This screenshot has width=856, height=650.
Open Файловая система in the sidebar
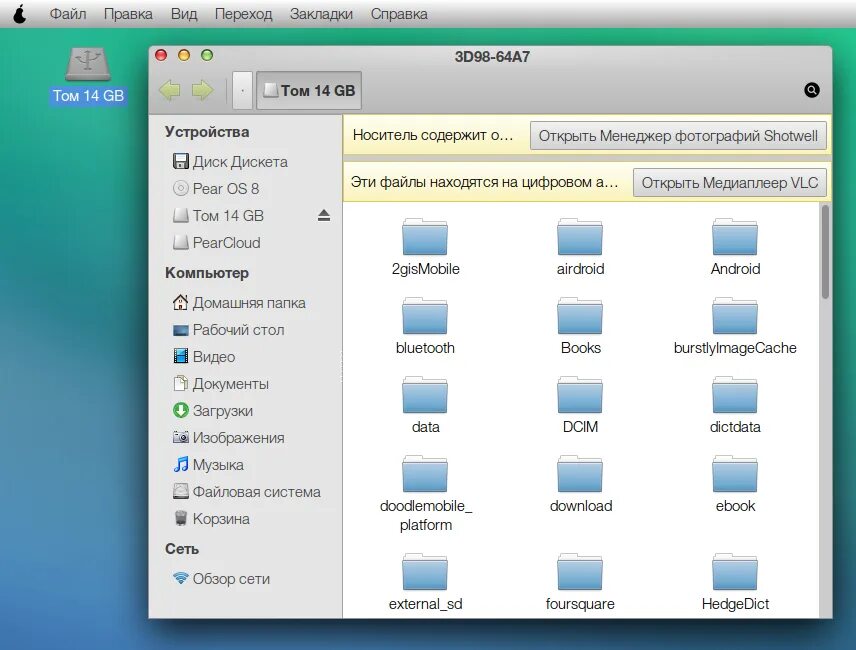246,492
